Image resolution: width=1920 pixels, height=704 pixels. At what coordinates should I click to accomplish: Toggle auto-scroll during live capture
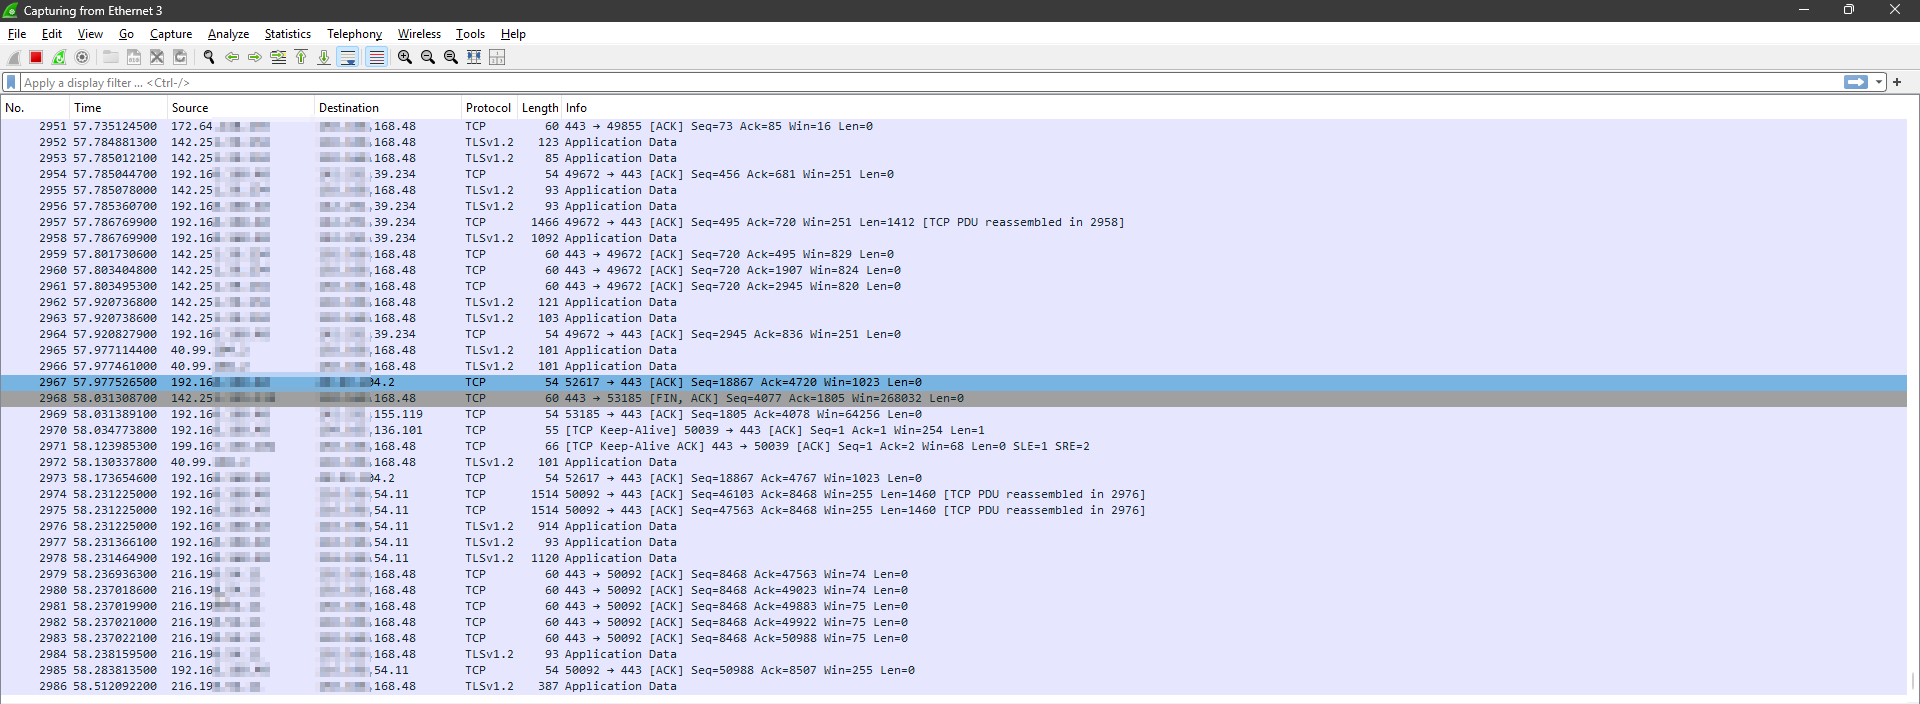click(348, 57)
